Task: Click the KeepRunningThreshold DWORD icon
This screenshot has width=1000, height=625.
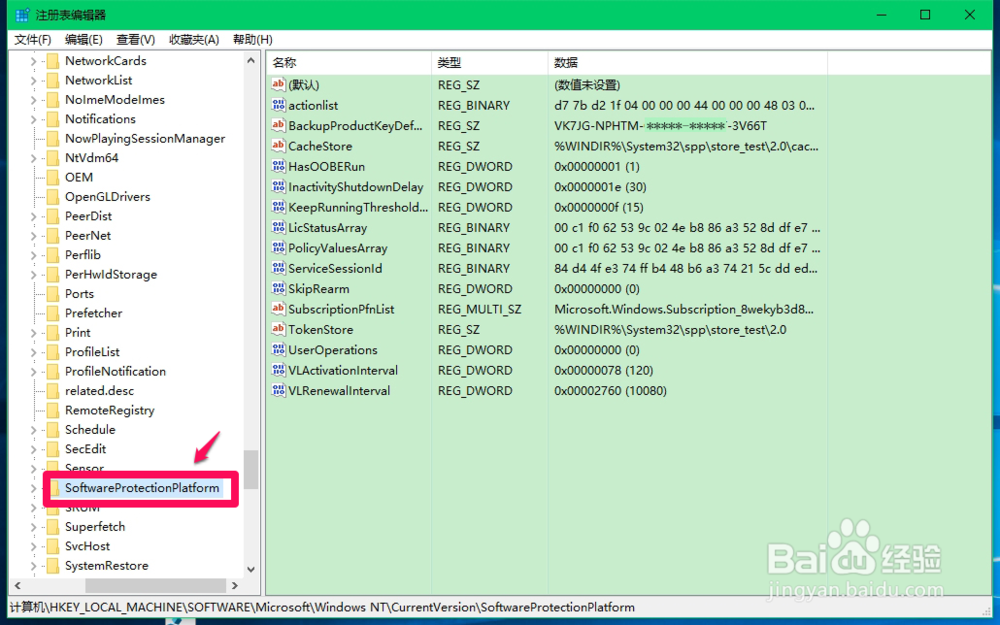Action: click(278, 207)
